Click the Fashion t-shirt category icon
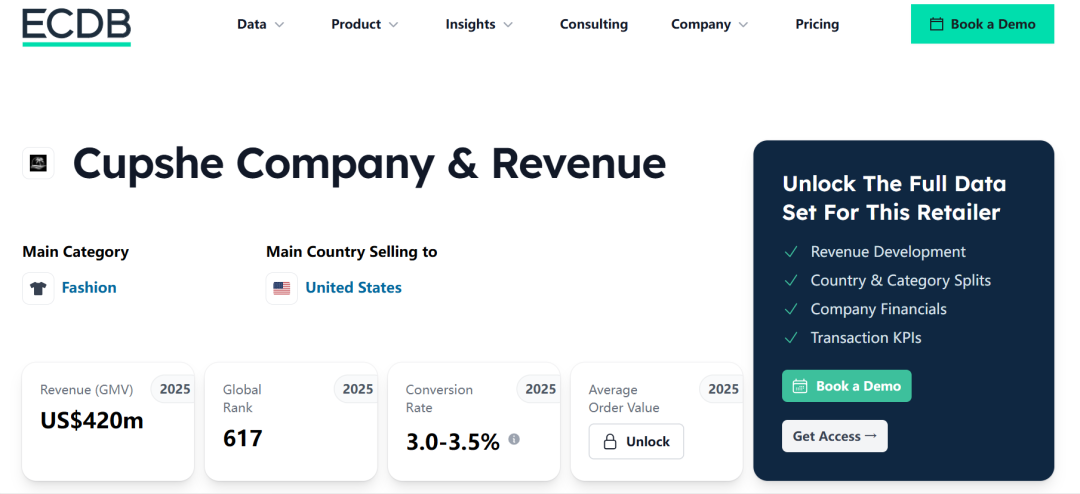Image resolution: width=1080 pixels, height=494 pixels. 38,288
